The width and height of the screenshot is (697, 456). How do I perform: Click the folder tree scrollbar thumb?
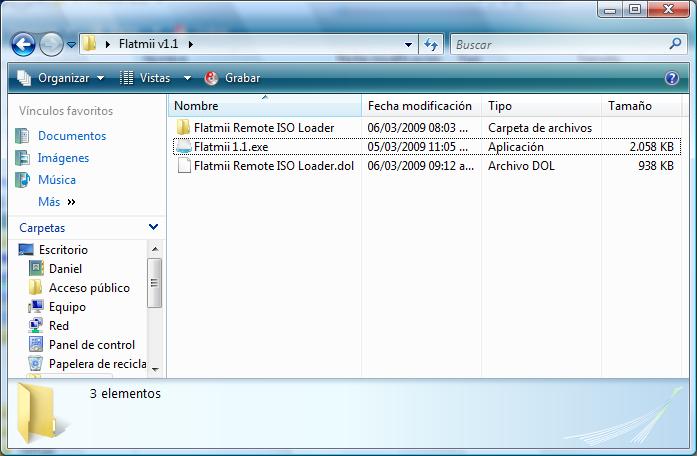(155, 283)
